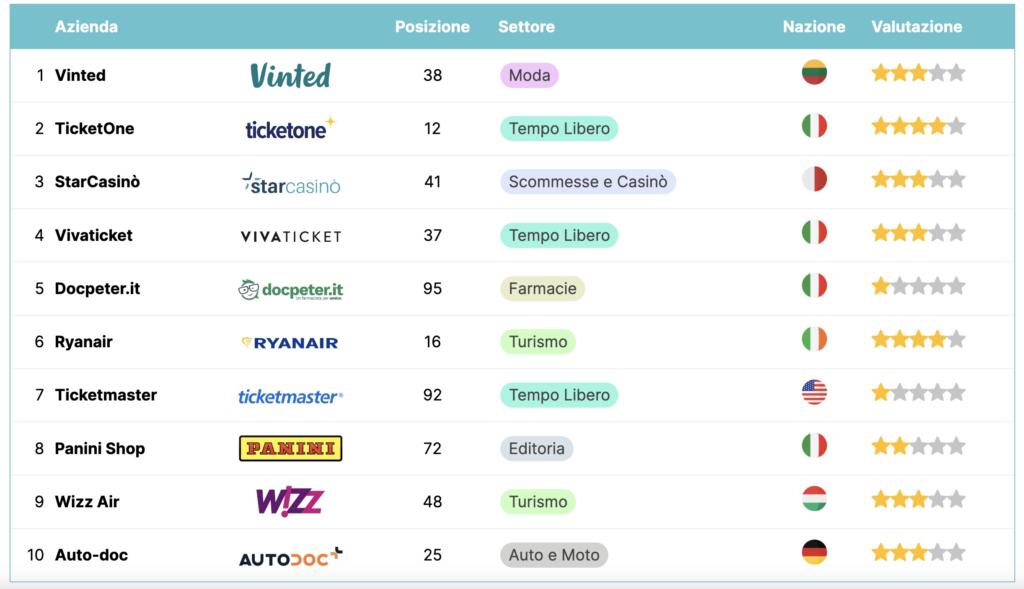
Task: Select the Scommesse e Casinò sector tag
Action: 588,182
